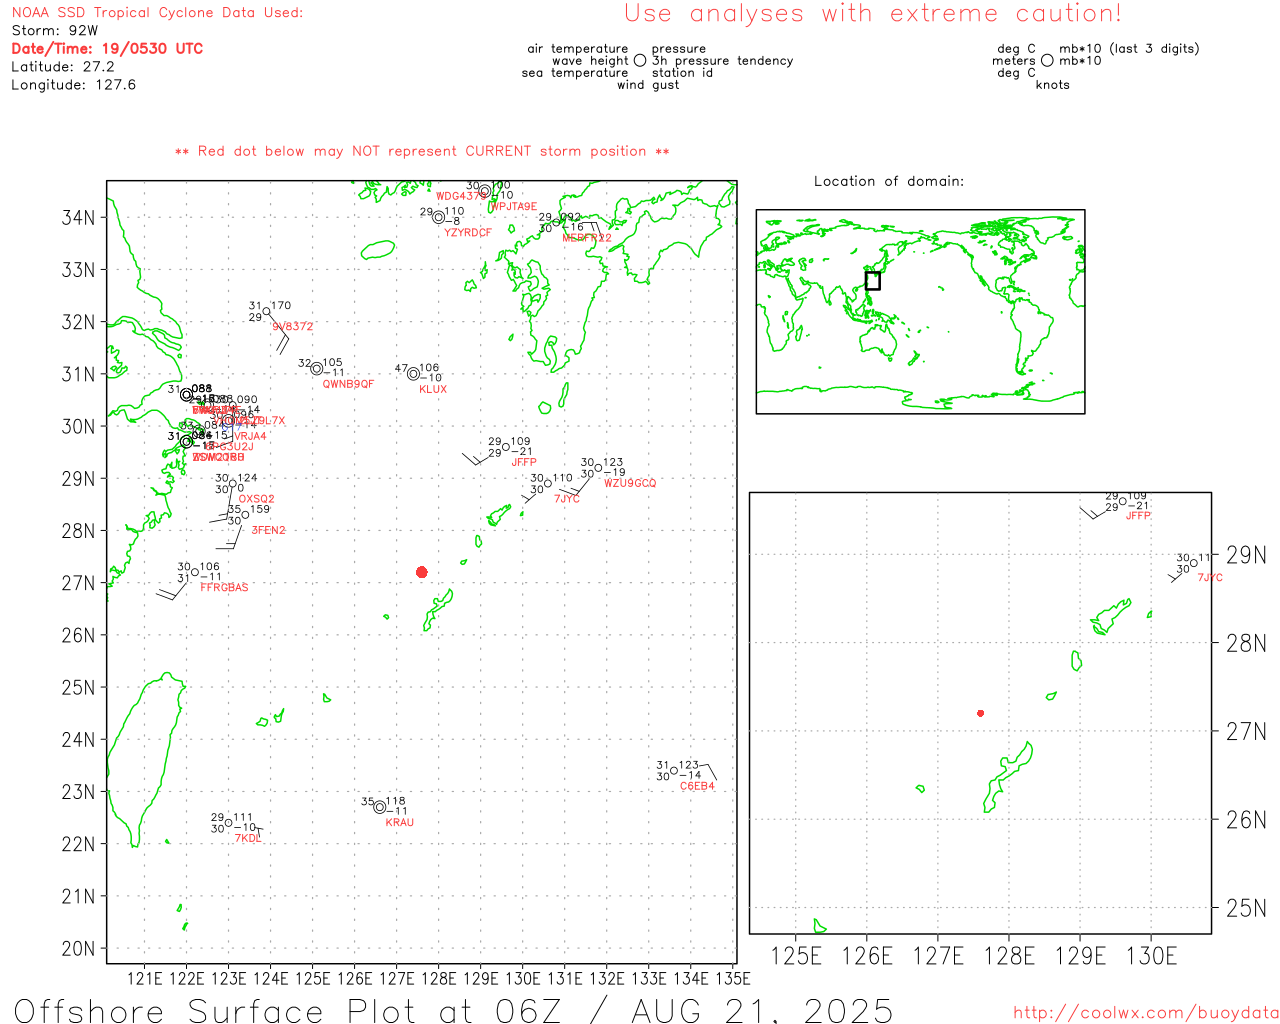Click legend text 'mb*10 (last 3 digits)'

[x=1129, y=49]
